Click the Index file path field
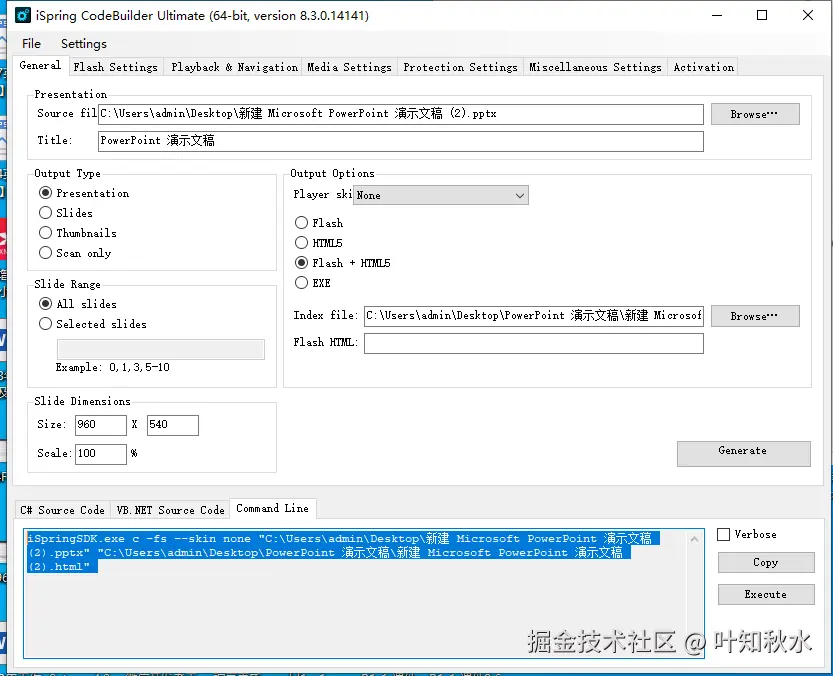 click(533, 316)
